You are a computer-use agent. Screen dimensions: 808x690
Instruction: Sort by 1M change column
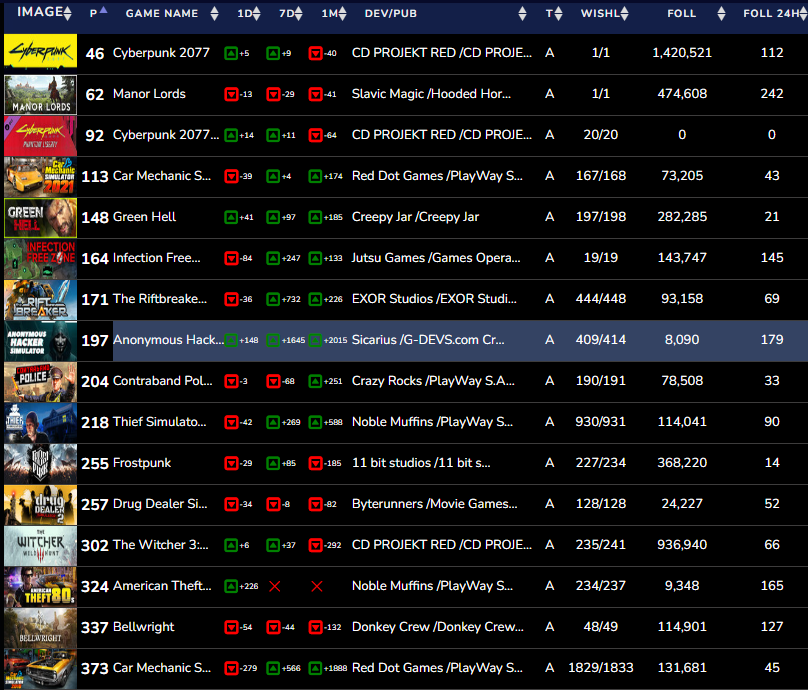[334, 13]
